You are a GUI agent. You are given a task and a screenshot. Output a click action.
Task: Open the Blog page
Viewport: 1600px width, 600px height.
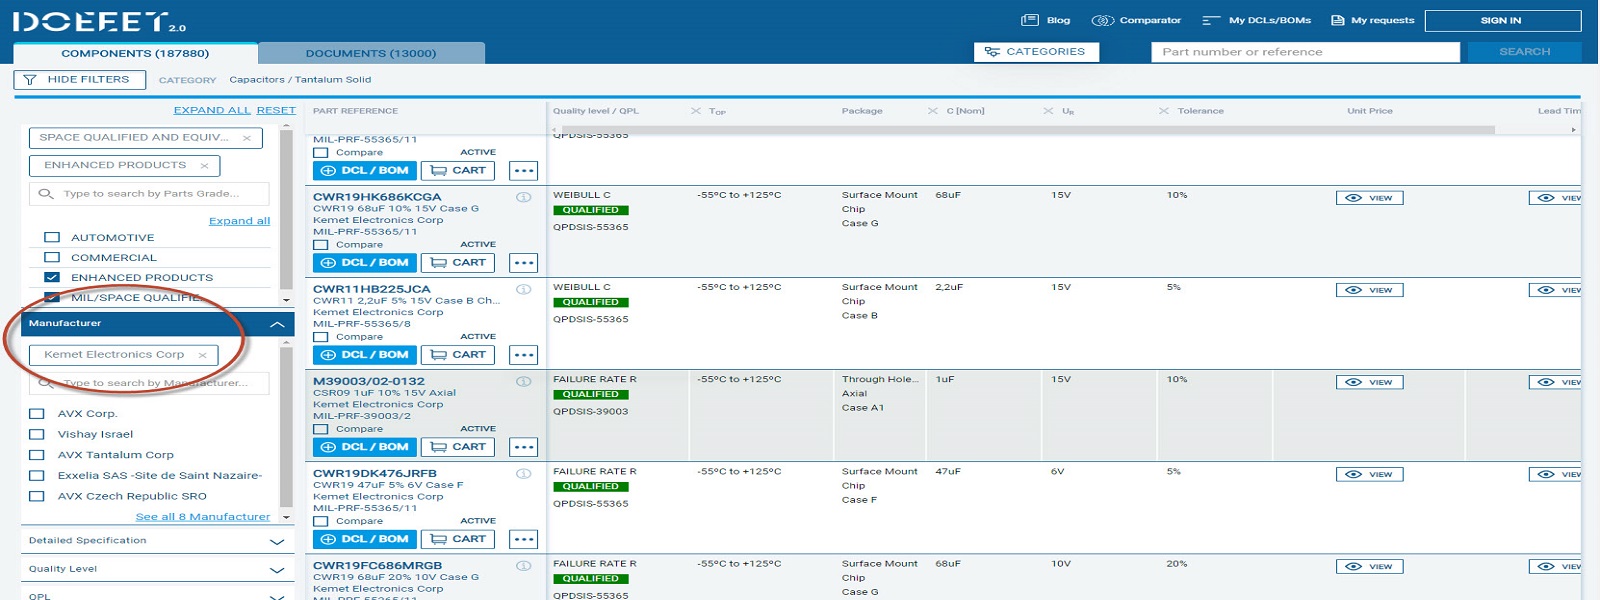[x=1046, y=20]
